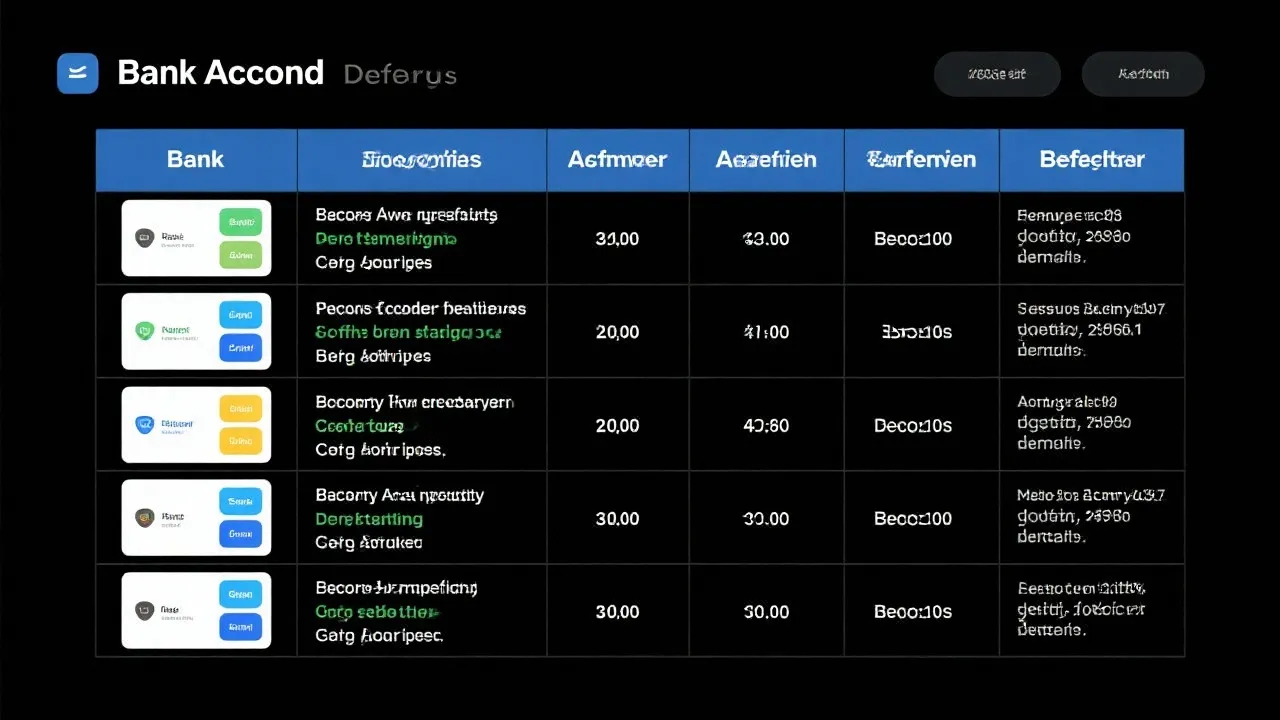Click the brown shield icon in the fourth row card
Viewport: 1280px width, 720px height.
point(143,518)
